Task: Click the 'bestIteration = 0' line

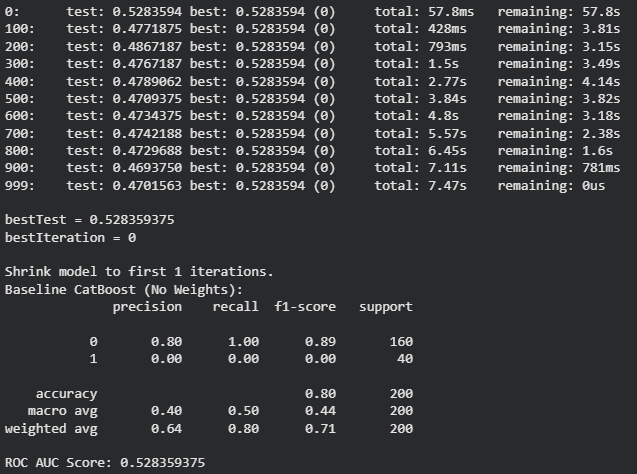Action: (x=70, y=238)
